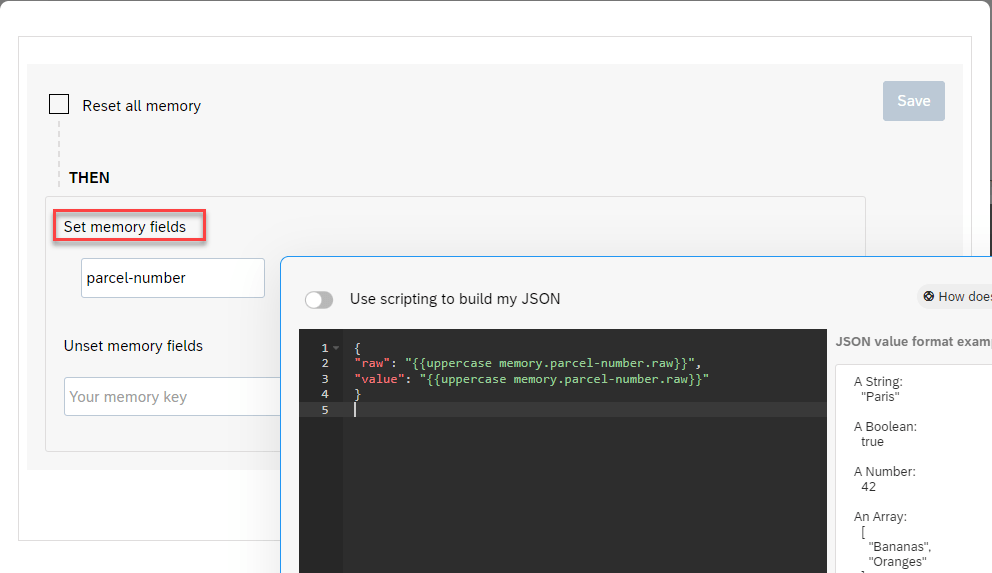Click the Save button
This screenshot has height=573, width=992.
[913, 101]
